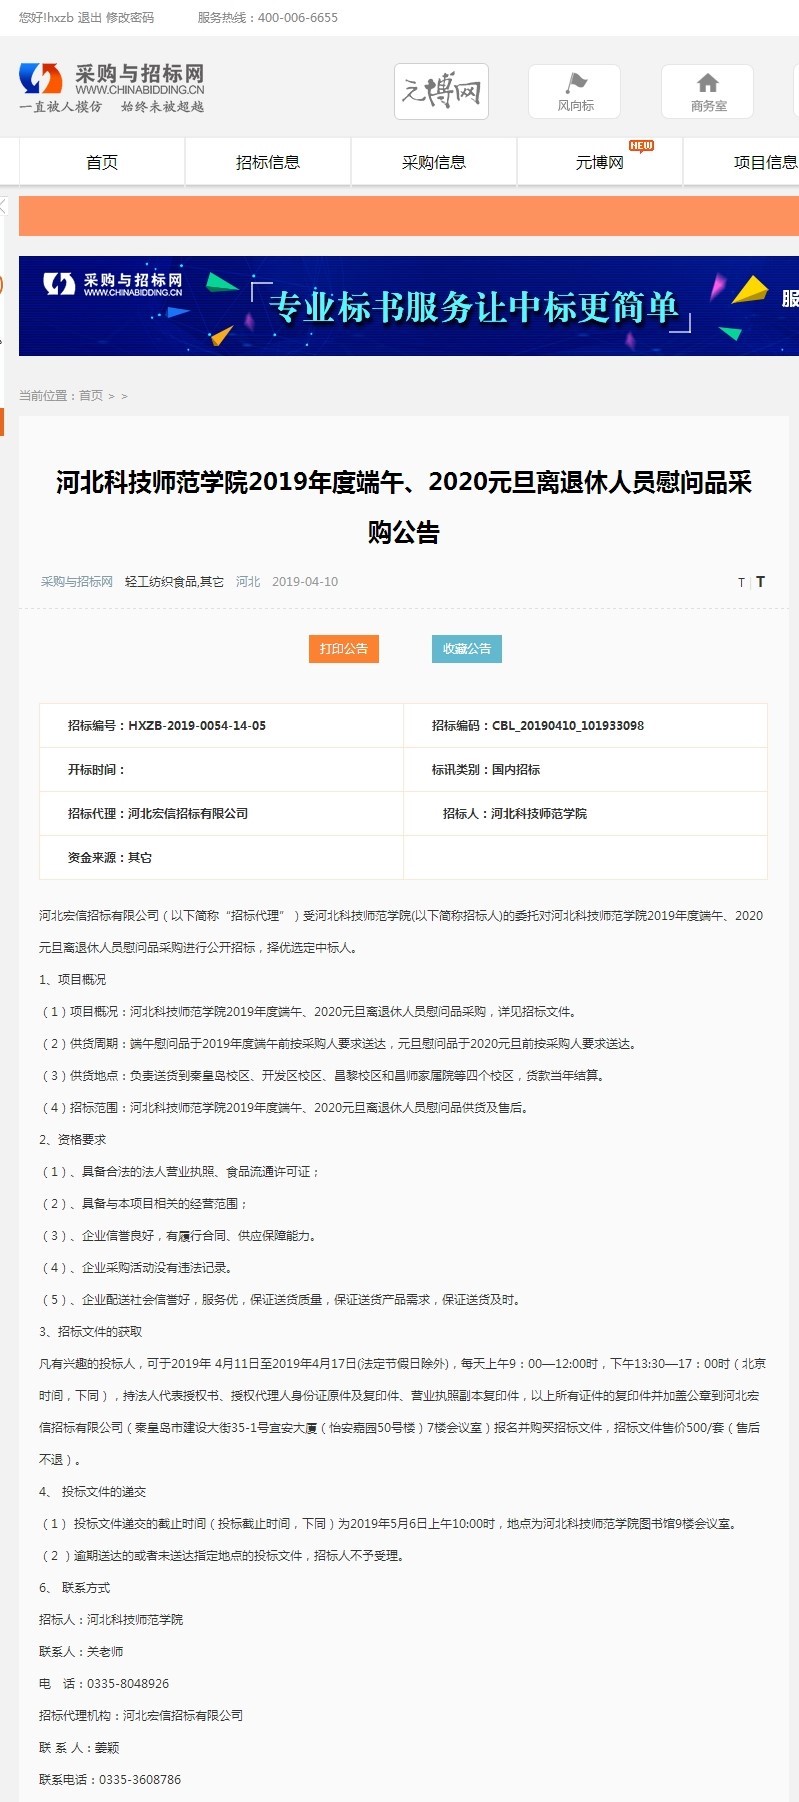
Task: Click the 退出 logout link
Action: tap(89, 18)
